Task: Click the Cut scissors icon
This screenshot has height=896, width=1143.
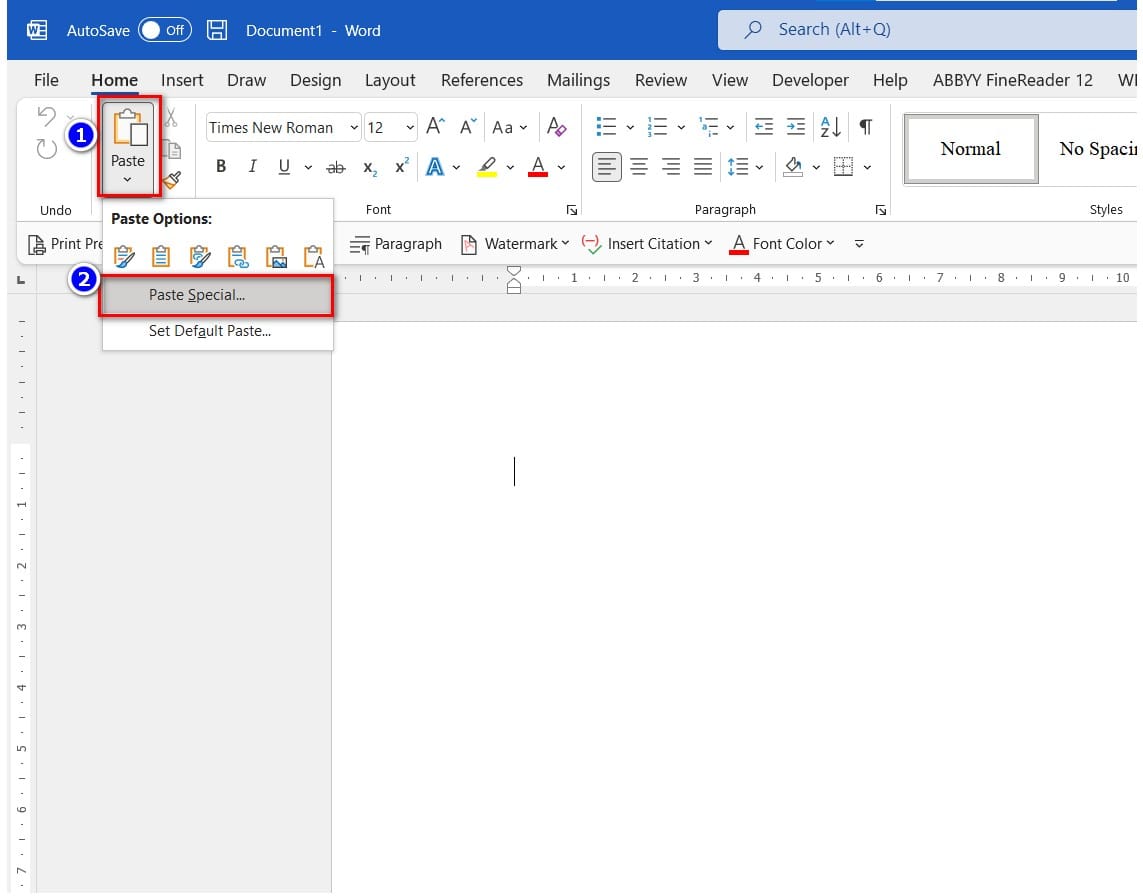Action: [x=171, y=117]
